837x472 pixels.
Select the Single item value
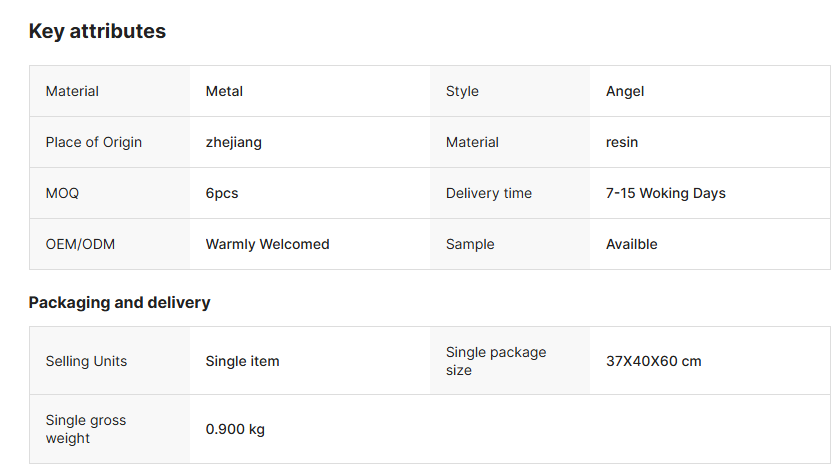click(x=243, y=361)
